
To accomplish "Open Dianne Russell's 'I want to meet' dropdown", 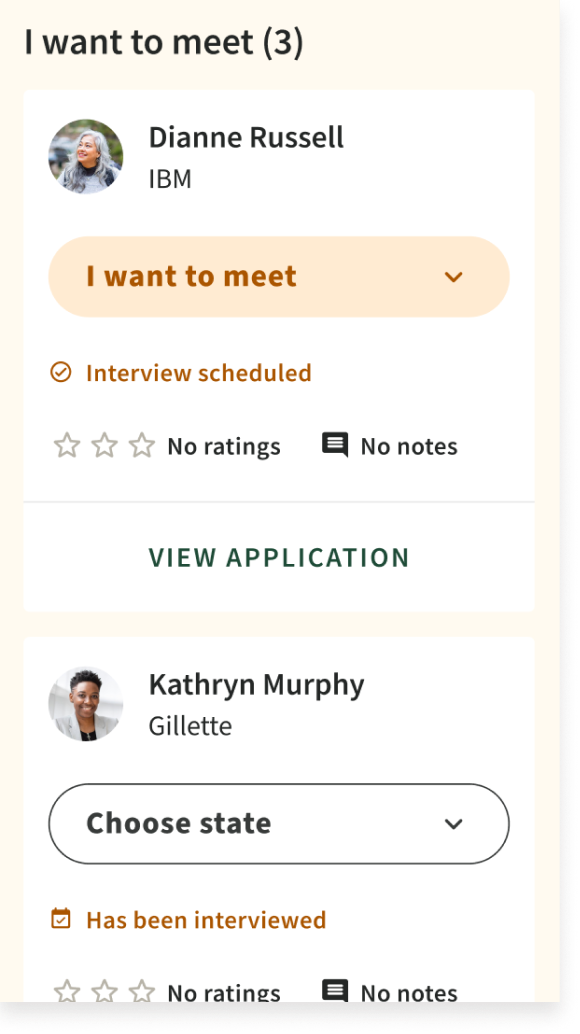I will pos(279,277).
